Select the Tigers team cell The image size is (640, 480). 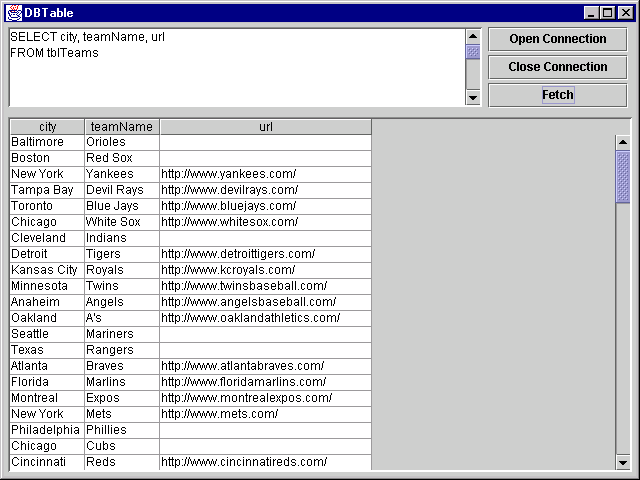[122, 254]
